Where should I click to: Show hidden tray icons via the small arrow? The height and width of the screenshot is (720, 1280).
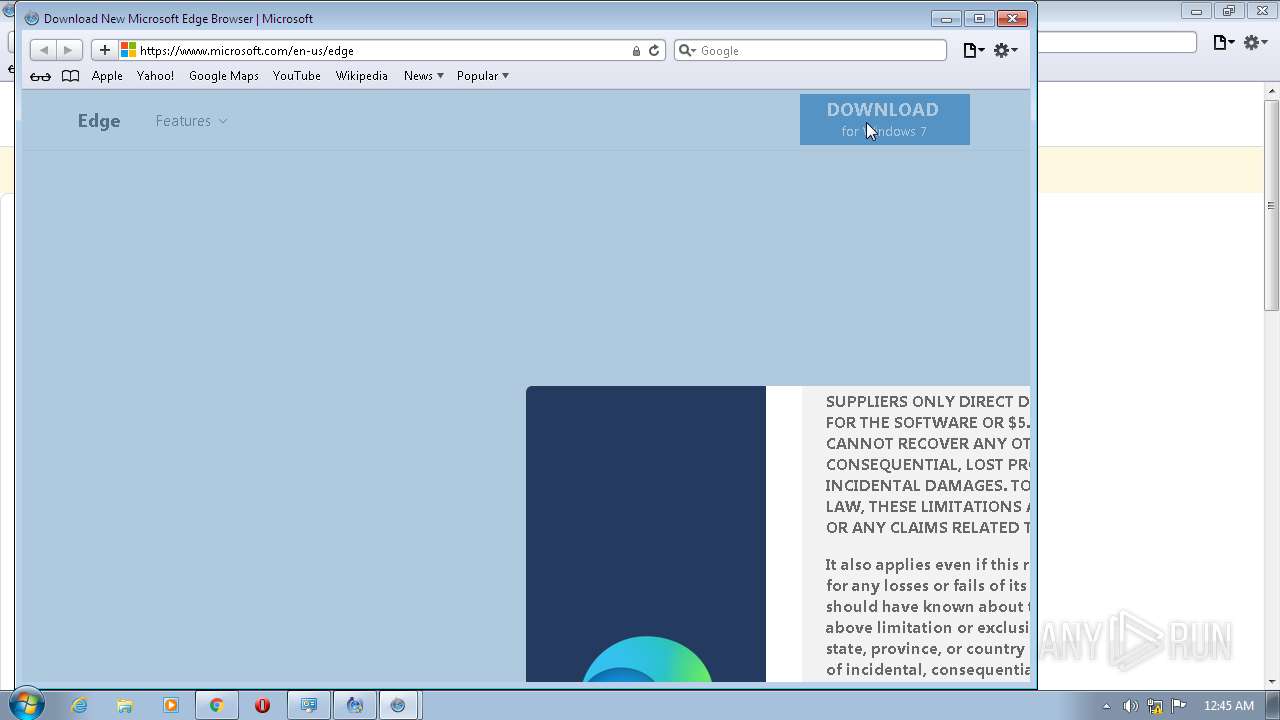click(1106, 706)
